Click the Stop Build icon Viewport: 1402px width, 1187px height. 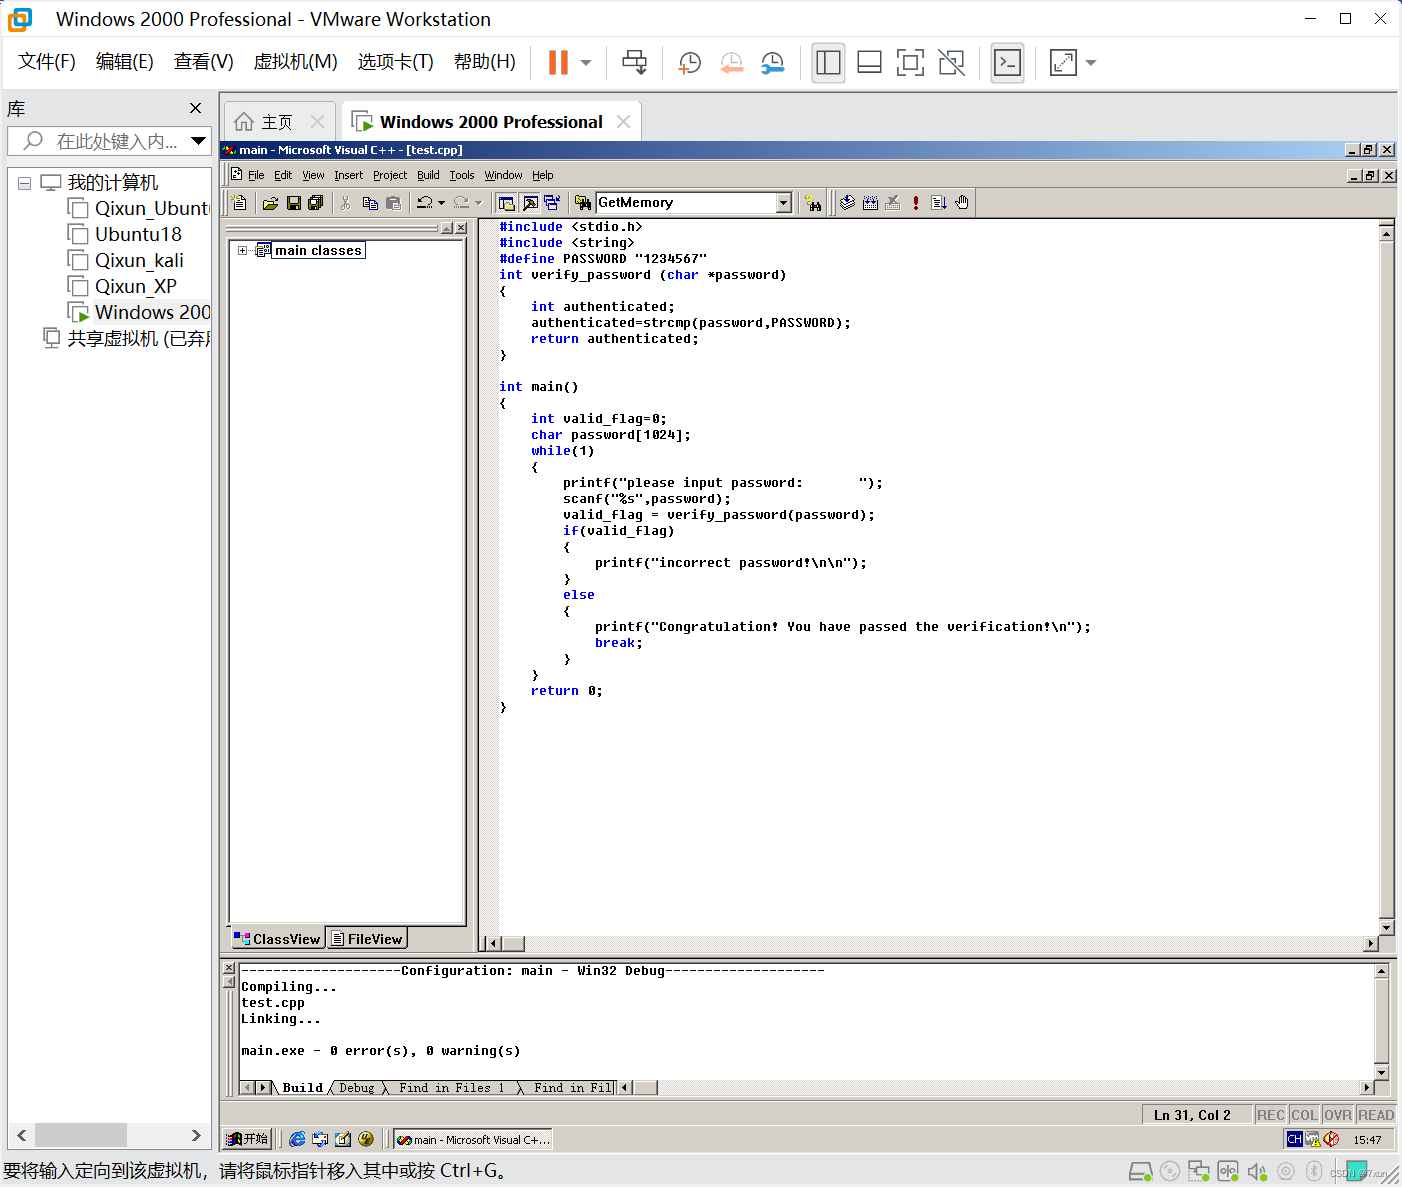(x=893, y=203)
